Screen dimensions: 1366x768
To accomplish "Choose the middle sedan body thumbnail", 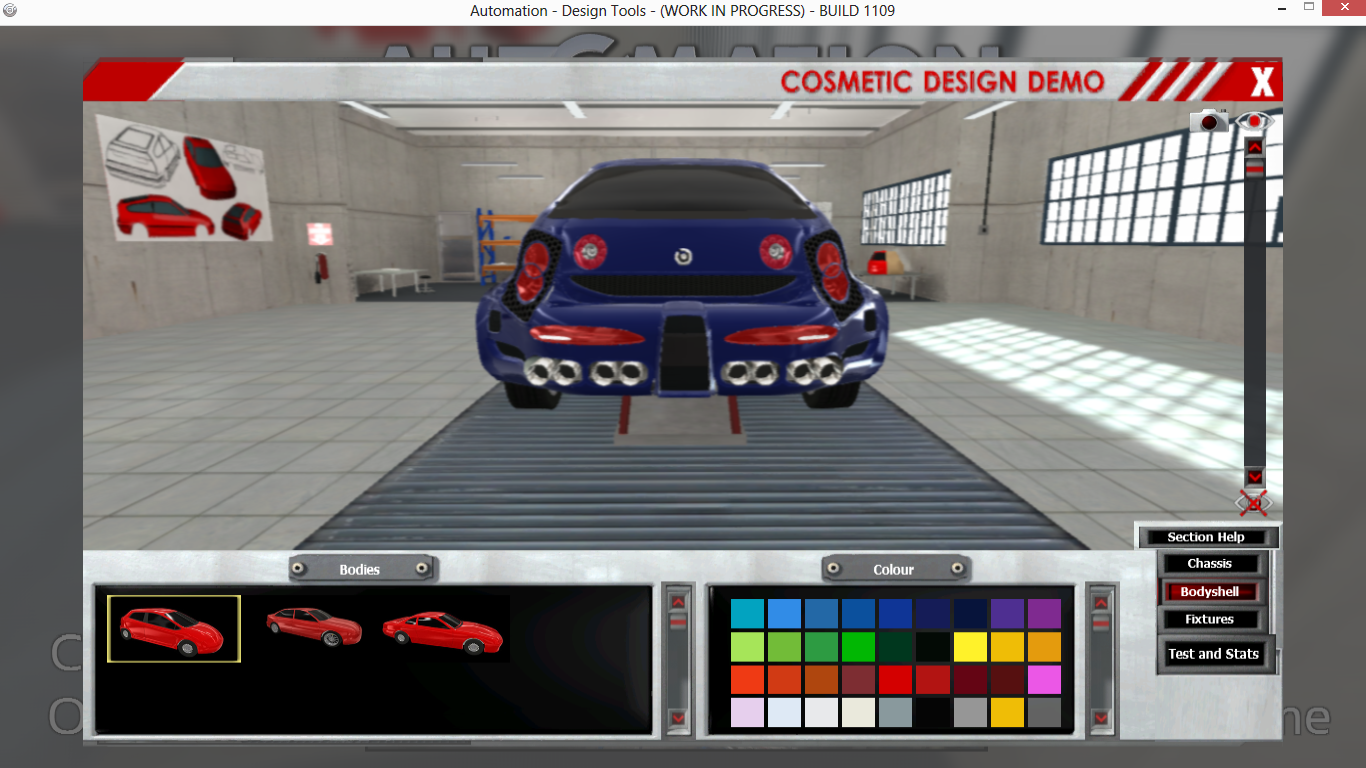I will (315, 626).
